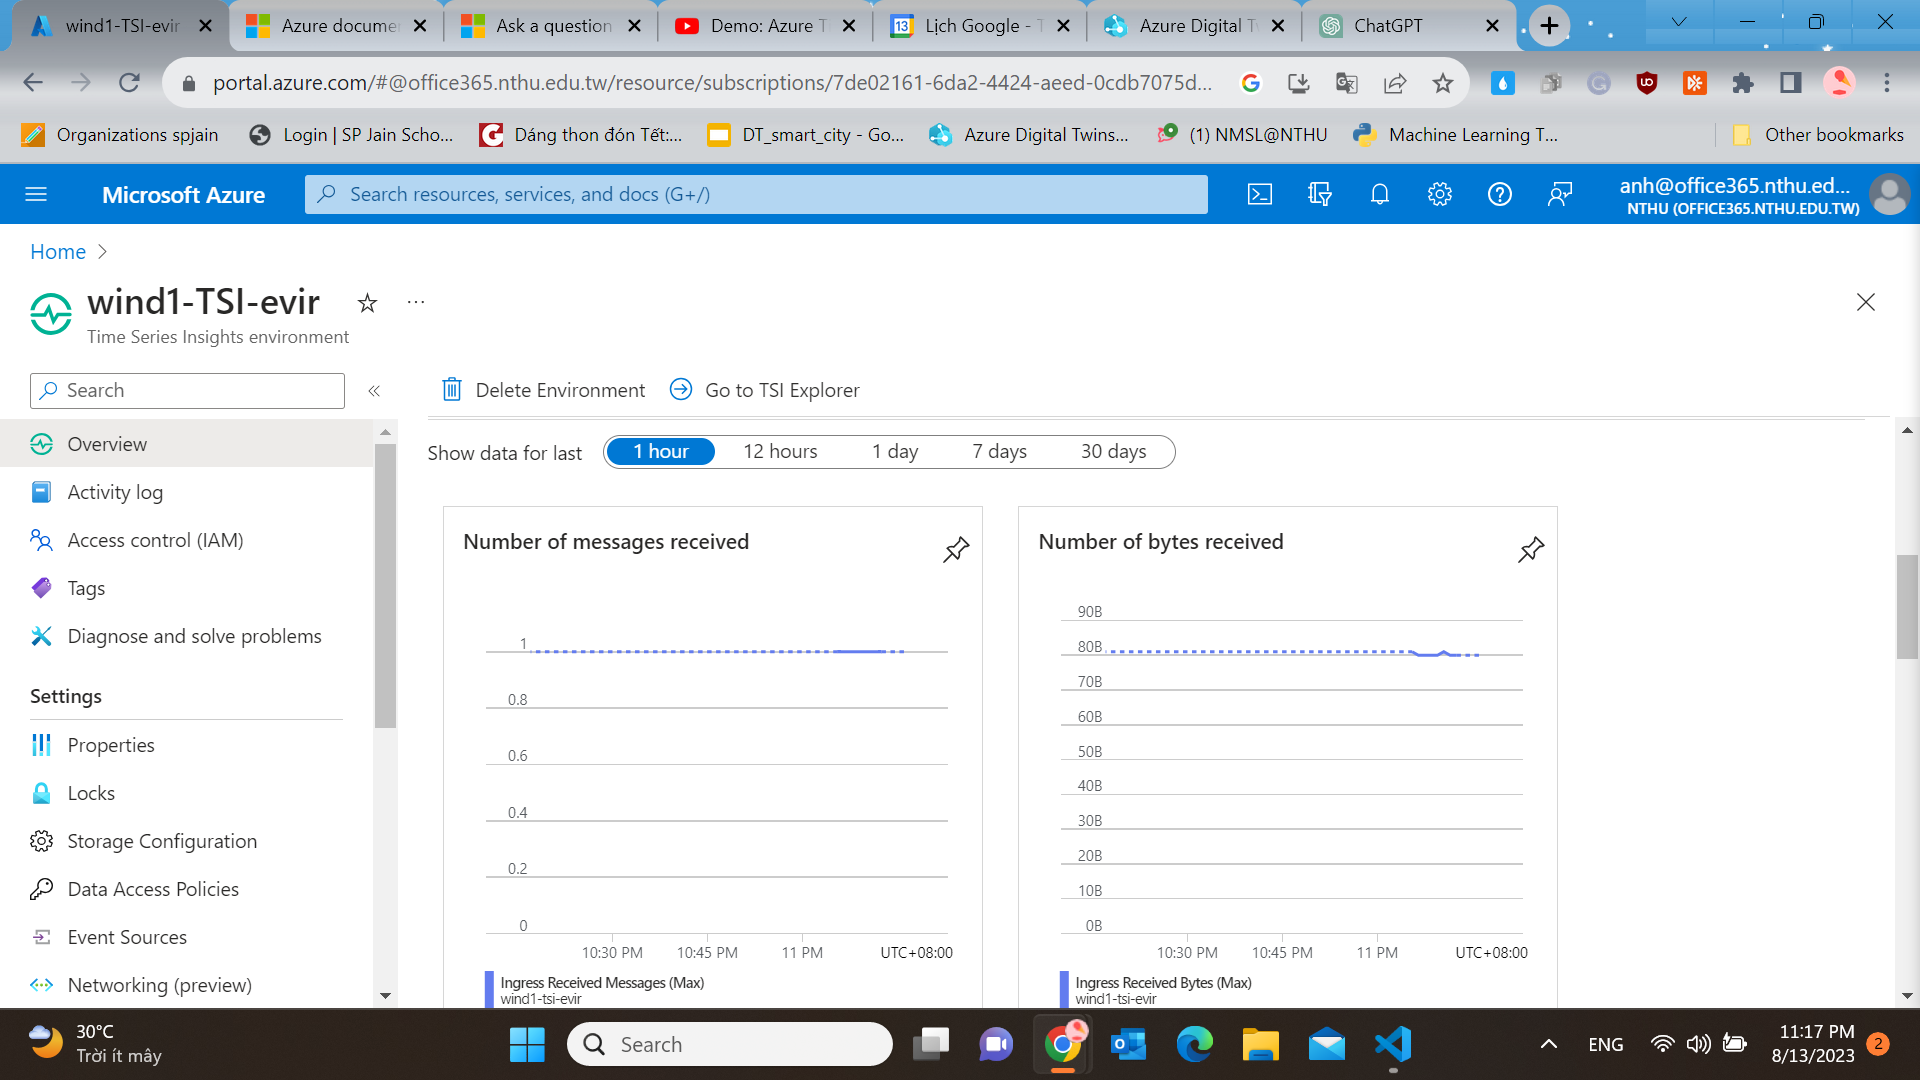Select the 7 days time range
Image resolution: width=1920 pixels, height=1080 pixels.
pyautogui.click(x=1000, y=452)
